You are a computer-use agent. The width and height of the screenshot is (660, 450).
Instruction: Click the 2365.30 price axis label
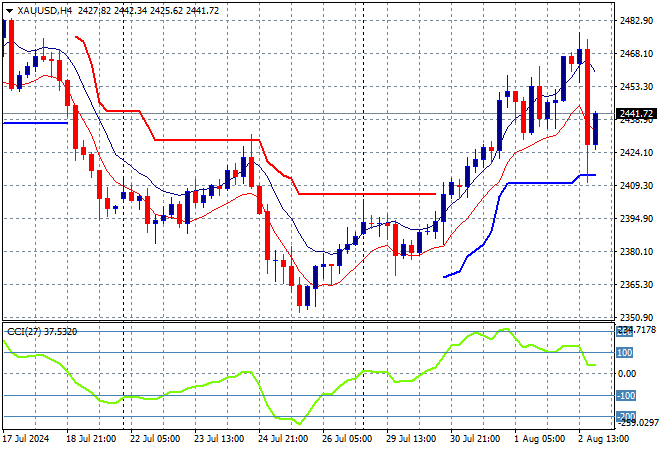[636, 285]
